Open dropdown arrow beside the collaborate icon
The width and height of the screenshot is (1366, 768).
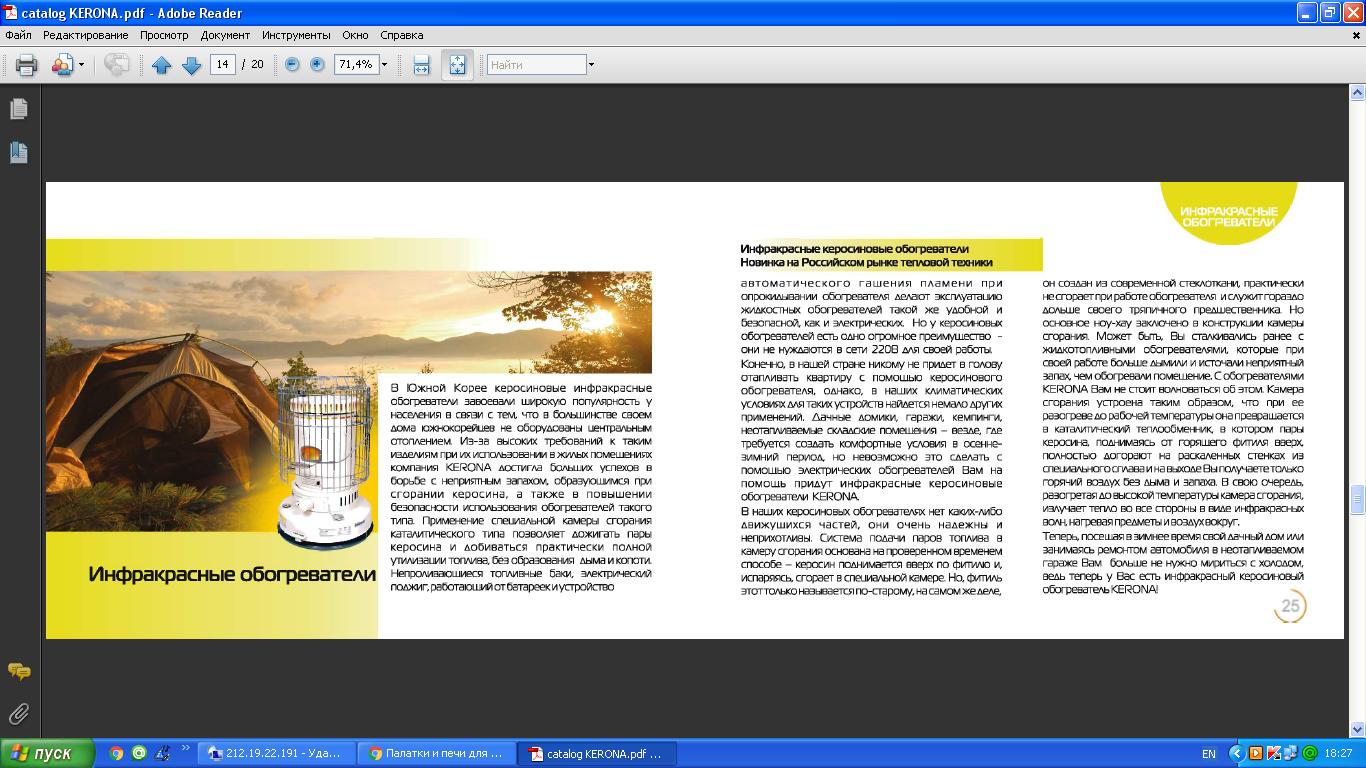[81, 65]
